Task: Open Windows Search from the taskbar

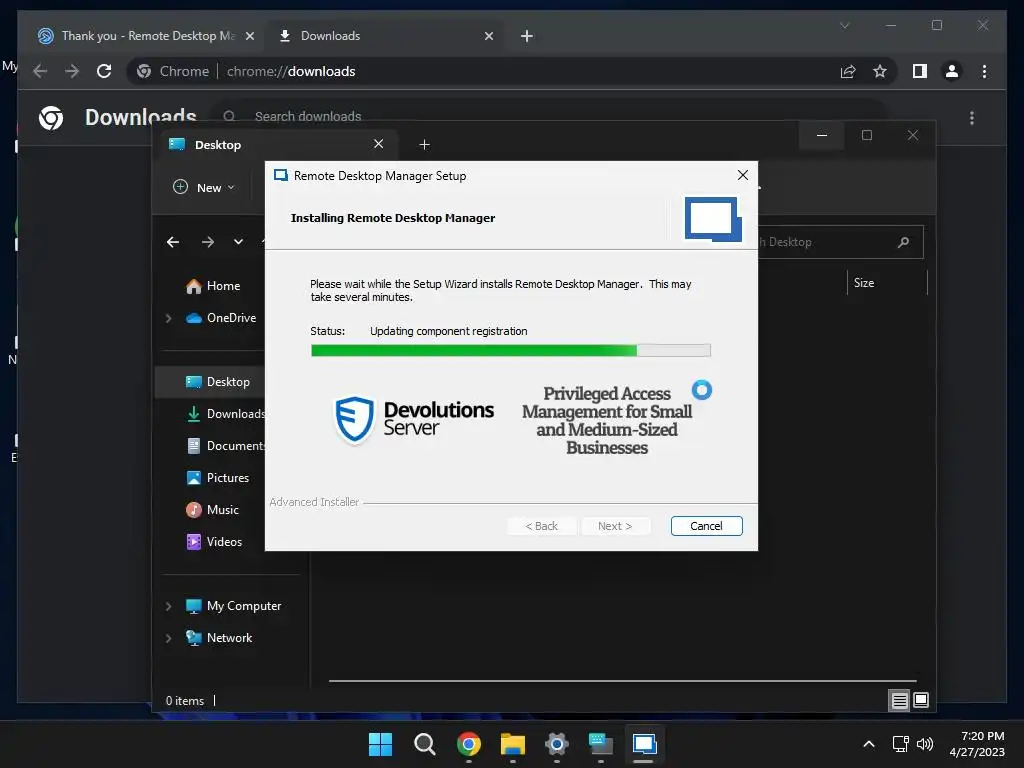Action: click(x=424, y=744)
